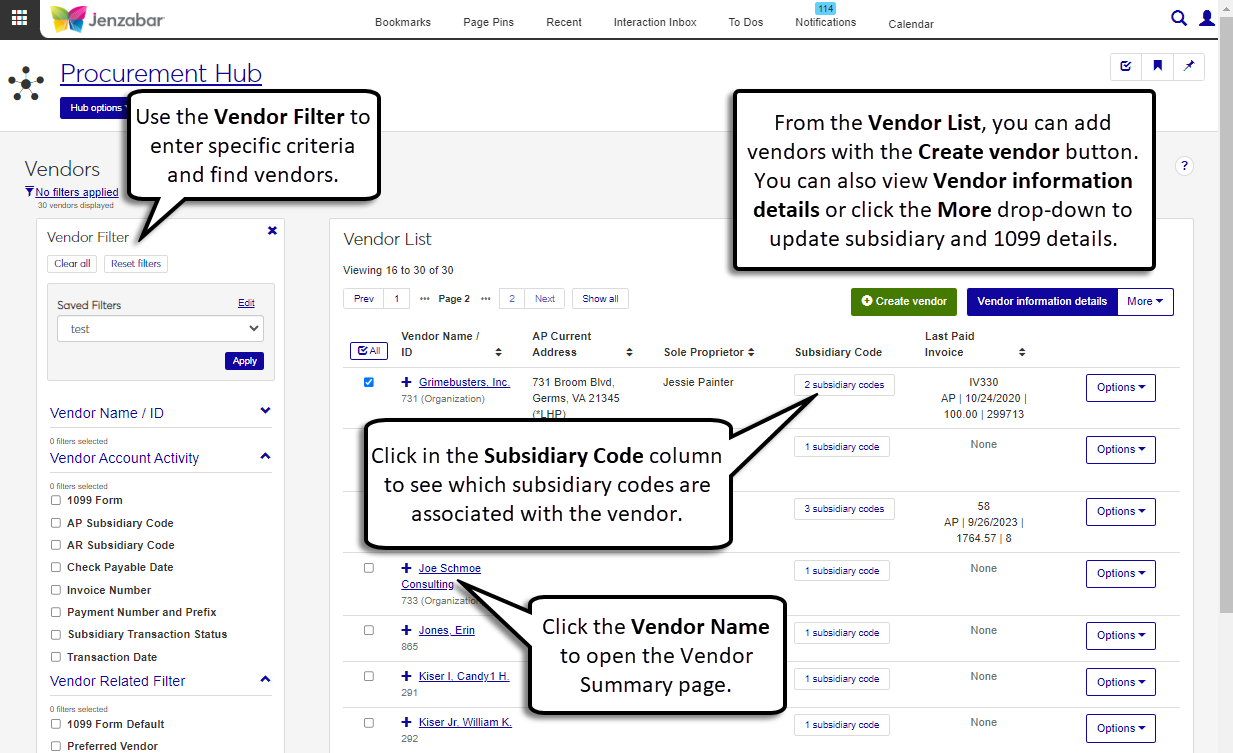Viewport: 1233px width, 753px height.
Task: Open the Saved Filters dropdown
Action: tap(160, 328)
